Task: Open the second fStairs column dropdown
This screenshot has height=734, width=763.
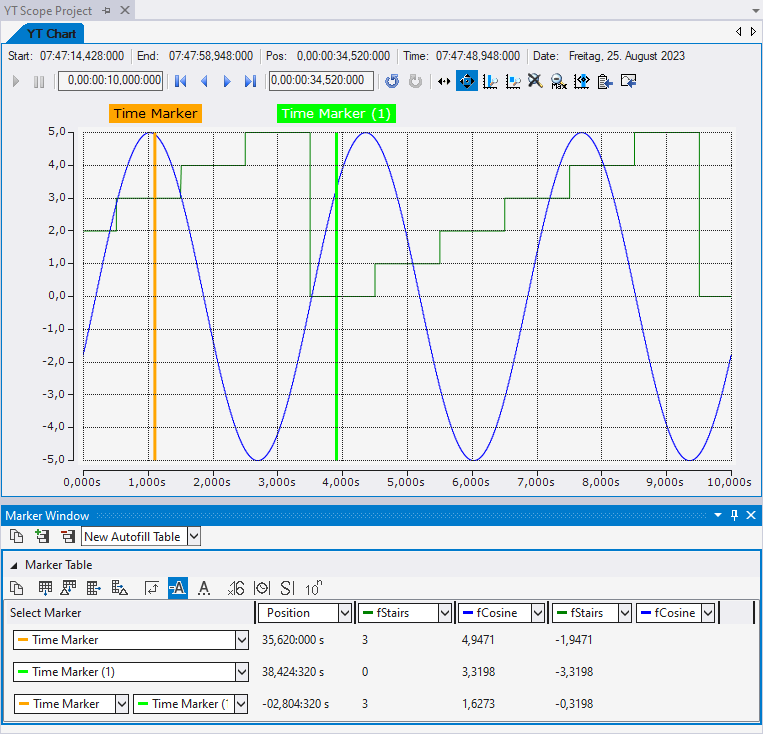Action: 625,613
